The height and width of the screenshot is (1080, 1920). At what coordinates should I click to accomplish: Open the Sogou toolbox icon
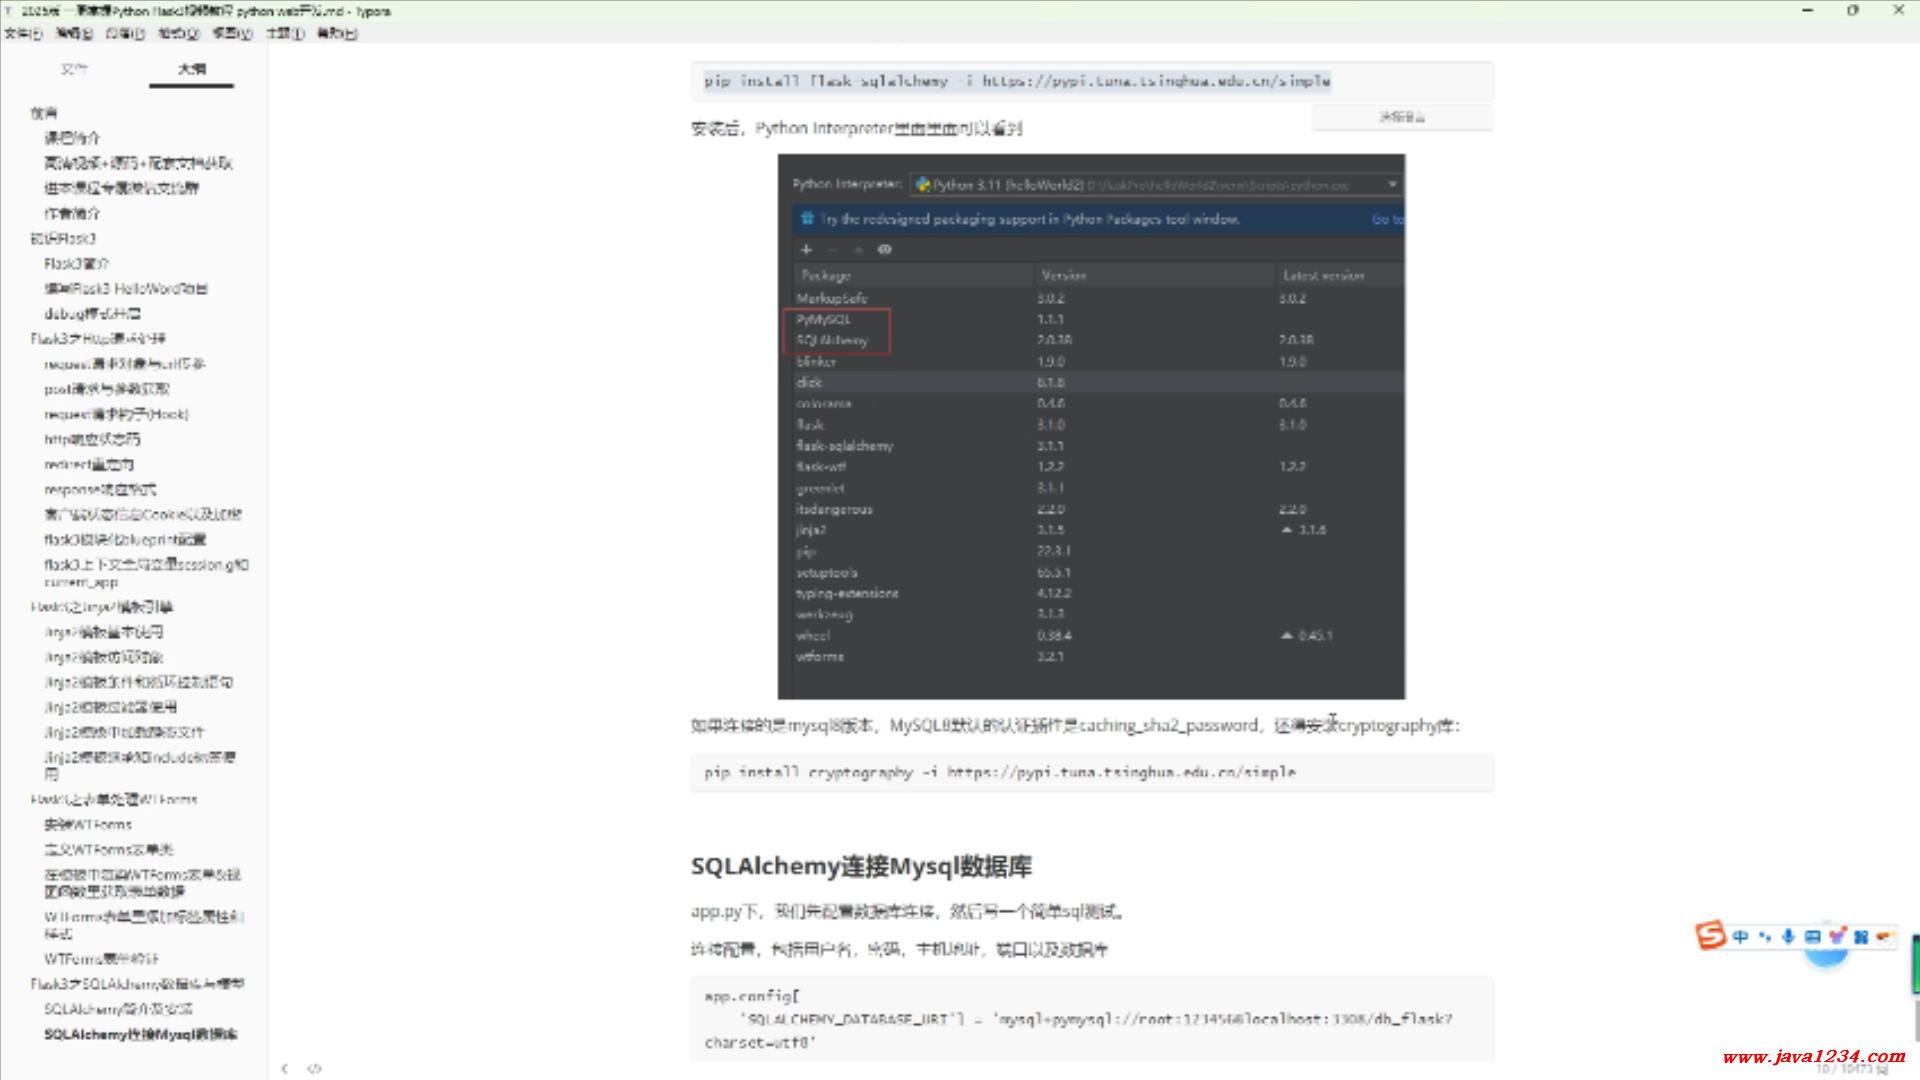pos(1861,937)
